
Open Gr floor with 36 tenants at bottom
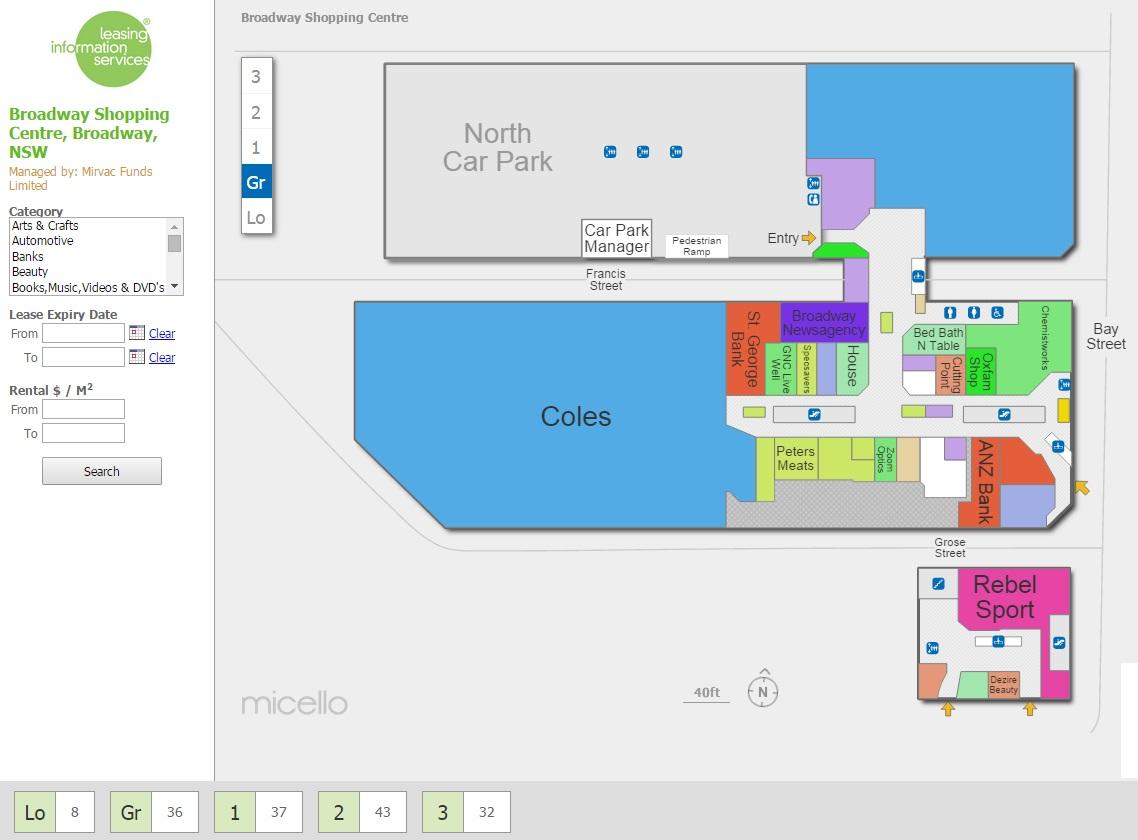pyautogui.click(x=154, y=812)
